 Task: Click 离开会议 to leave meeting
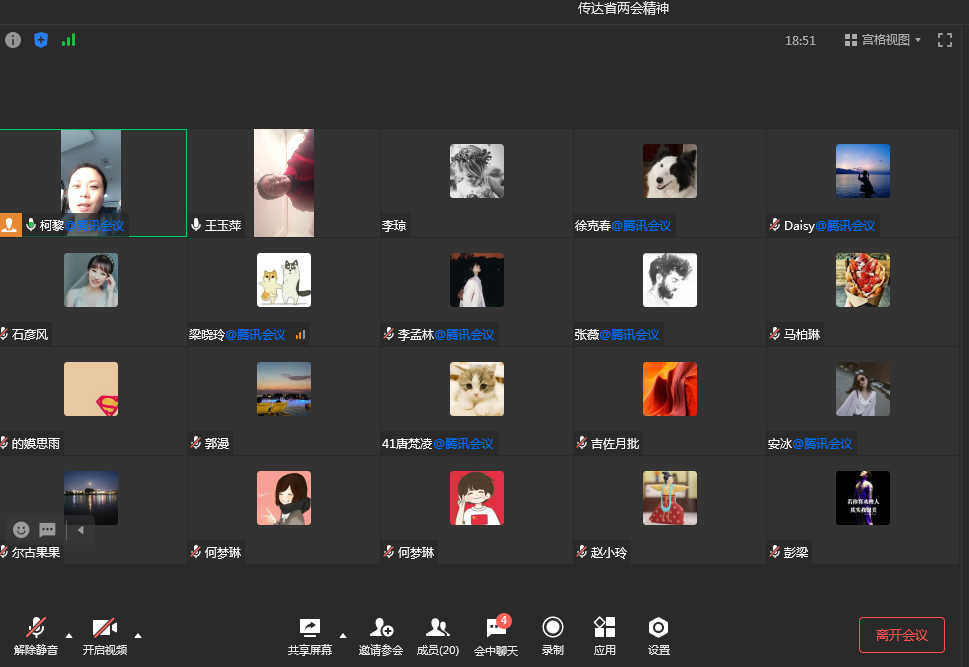[901, 635]
